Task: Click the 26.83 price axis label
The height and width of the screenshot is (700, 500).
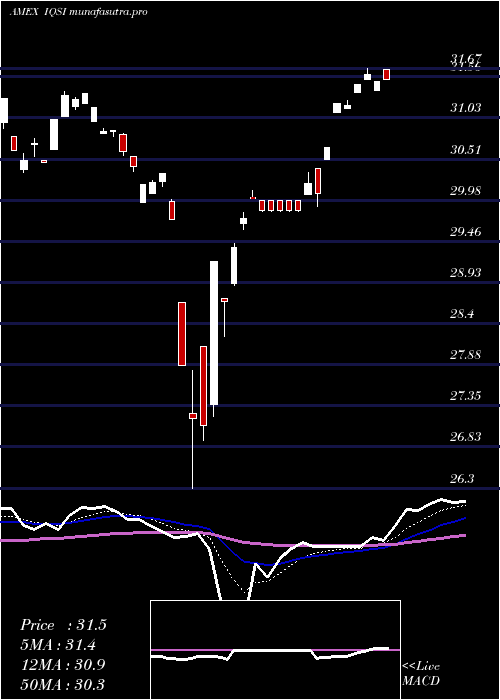Action: [x=466, y=437]
